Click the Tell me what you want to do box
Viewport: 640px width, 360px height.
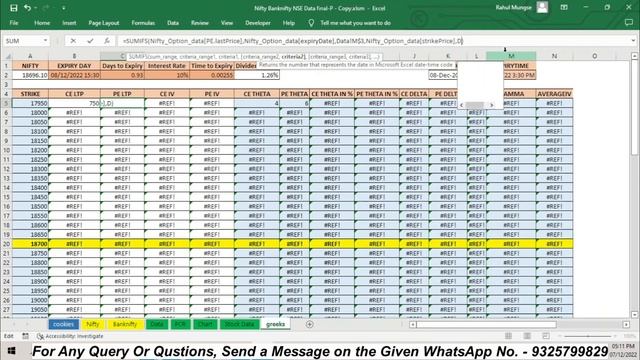pyautogui.click(x=356, y=23)
